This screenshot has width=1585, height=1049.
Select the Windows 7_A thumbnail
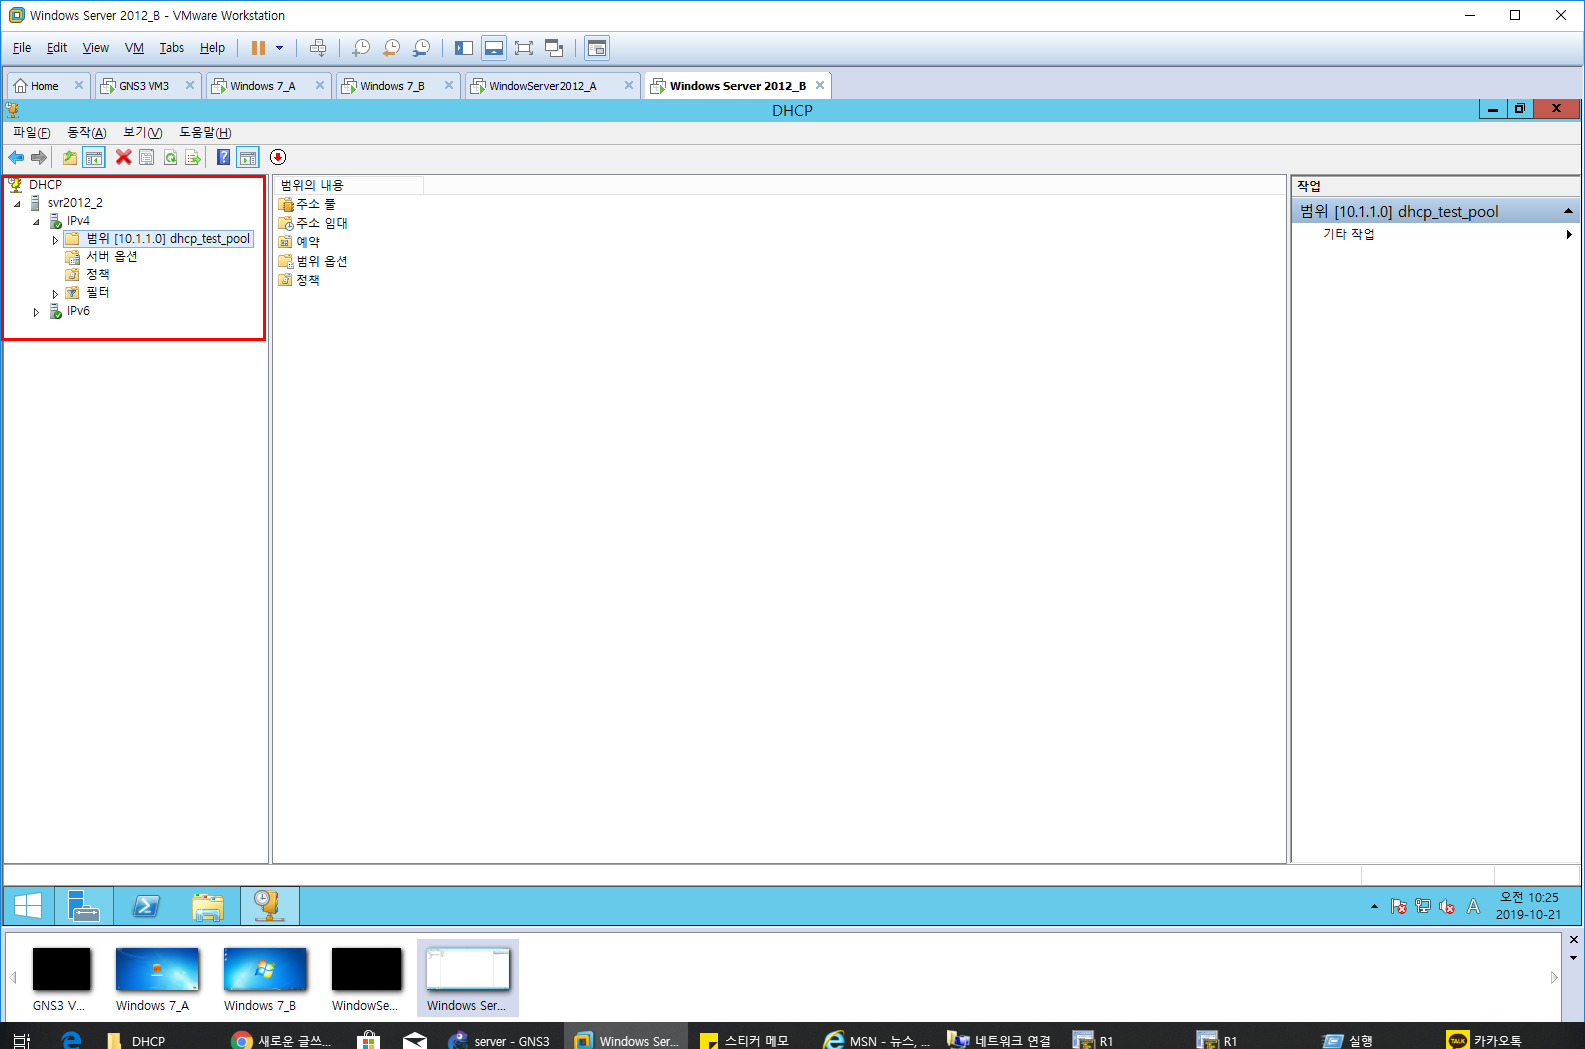pyautogui.click(x=157, y=979)
